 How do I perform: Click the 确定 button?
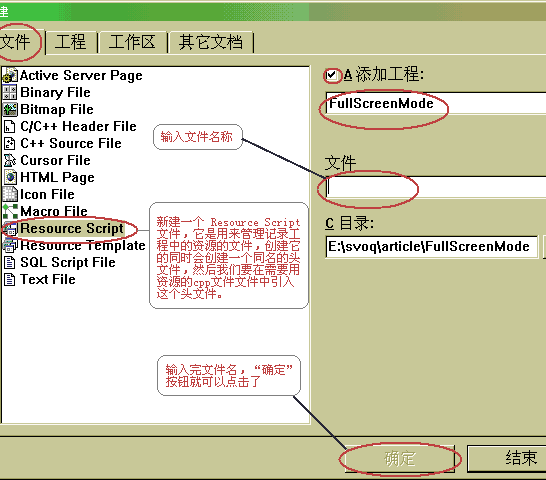[x=400, y=458]
